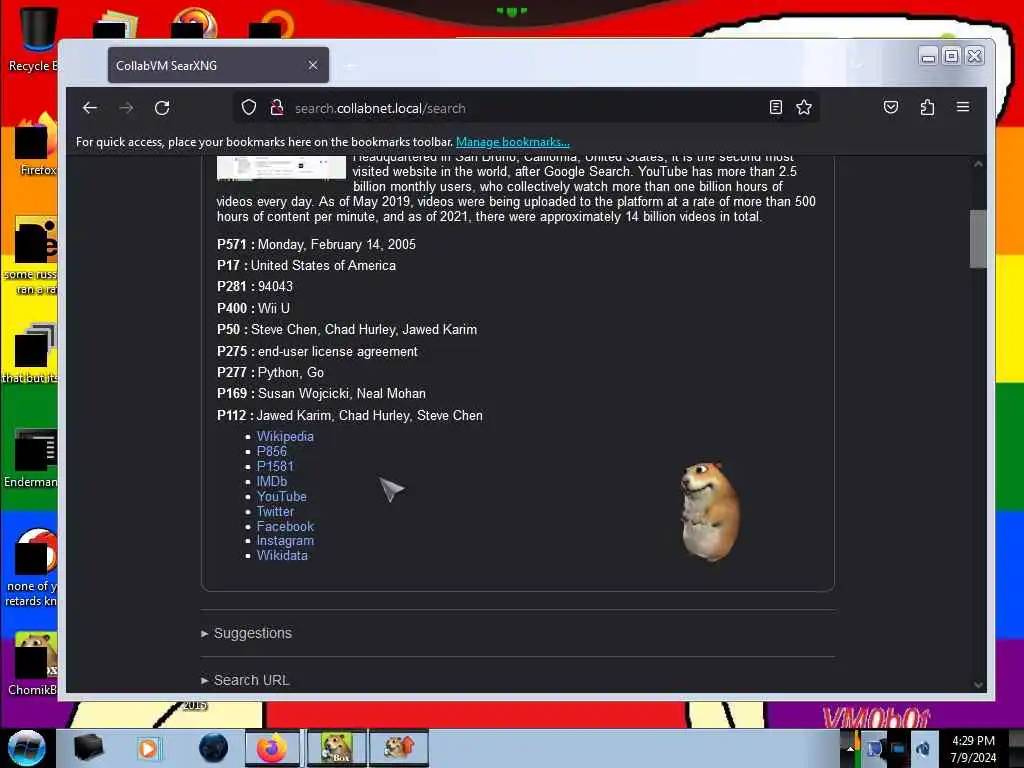Open the Wikipedia link

pyautogui.click(x=285, y=436)
